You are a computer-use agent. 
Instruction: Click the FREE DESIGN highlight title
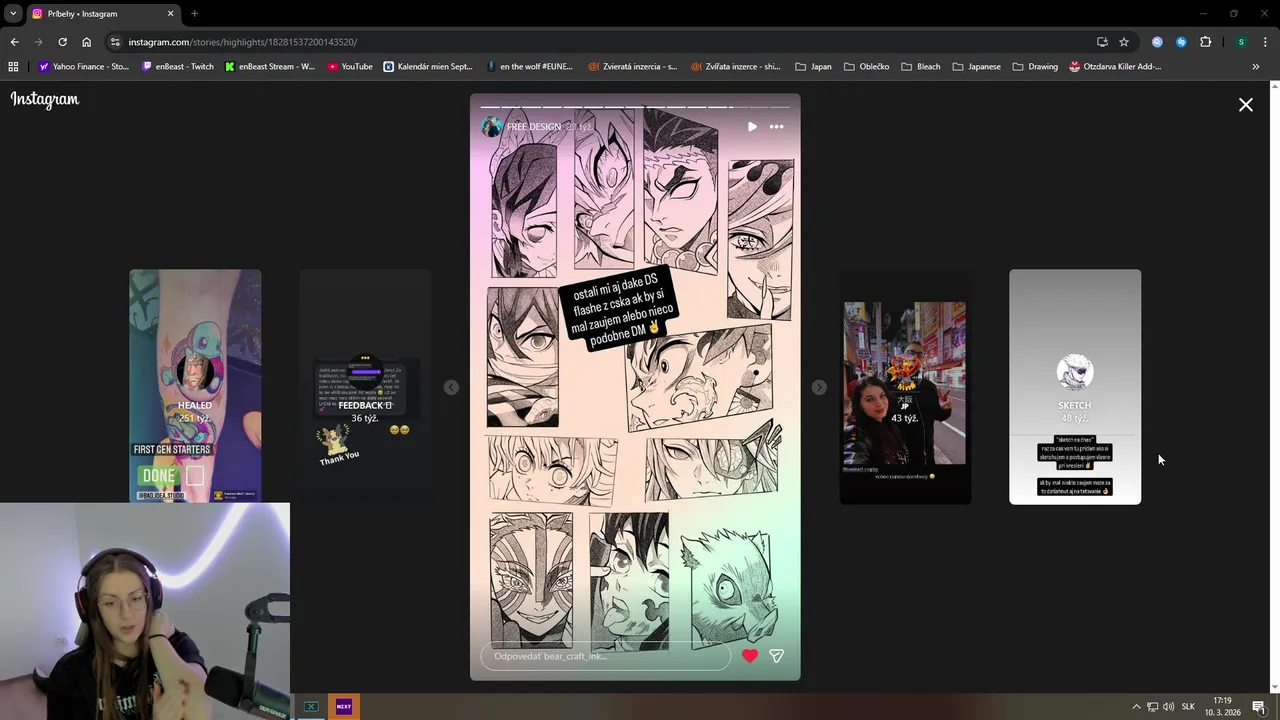534,127
